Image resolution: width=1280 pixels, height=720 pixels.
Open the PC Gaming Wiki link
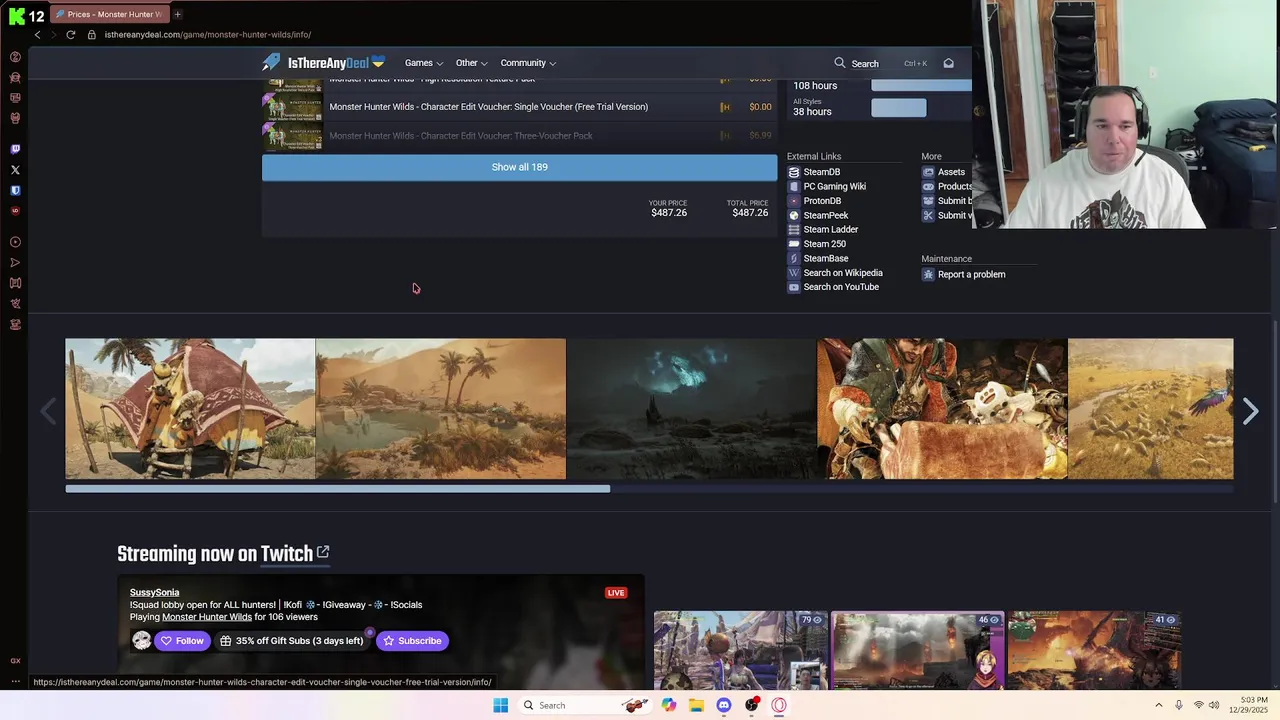827,186
